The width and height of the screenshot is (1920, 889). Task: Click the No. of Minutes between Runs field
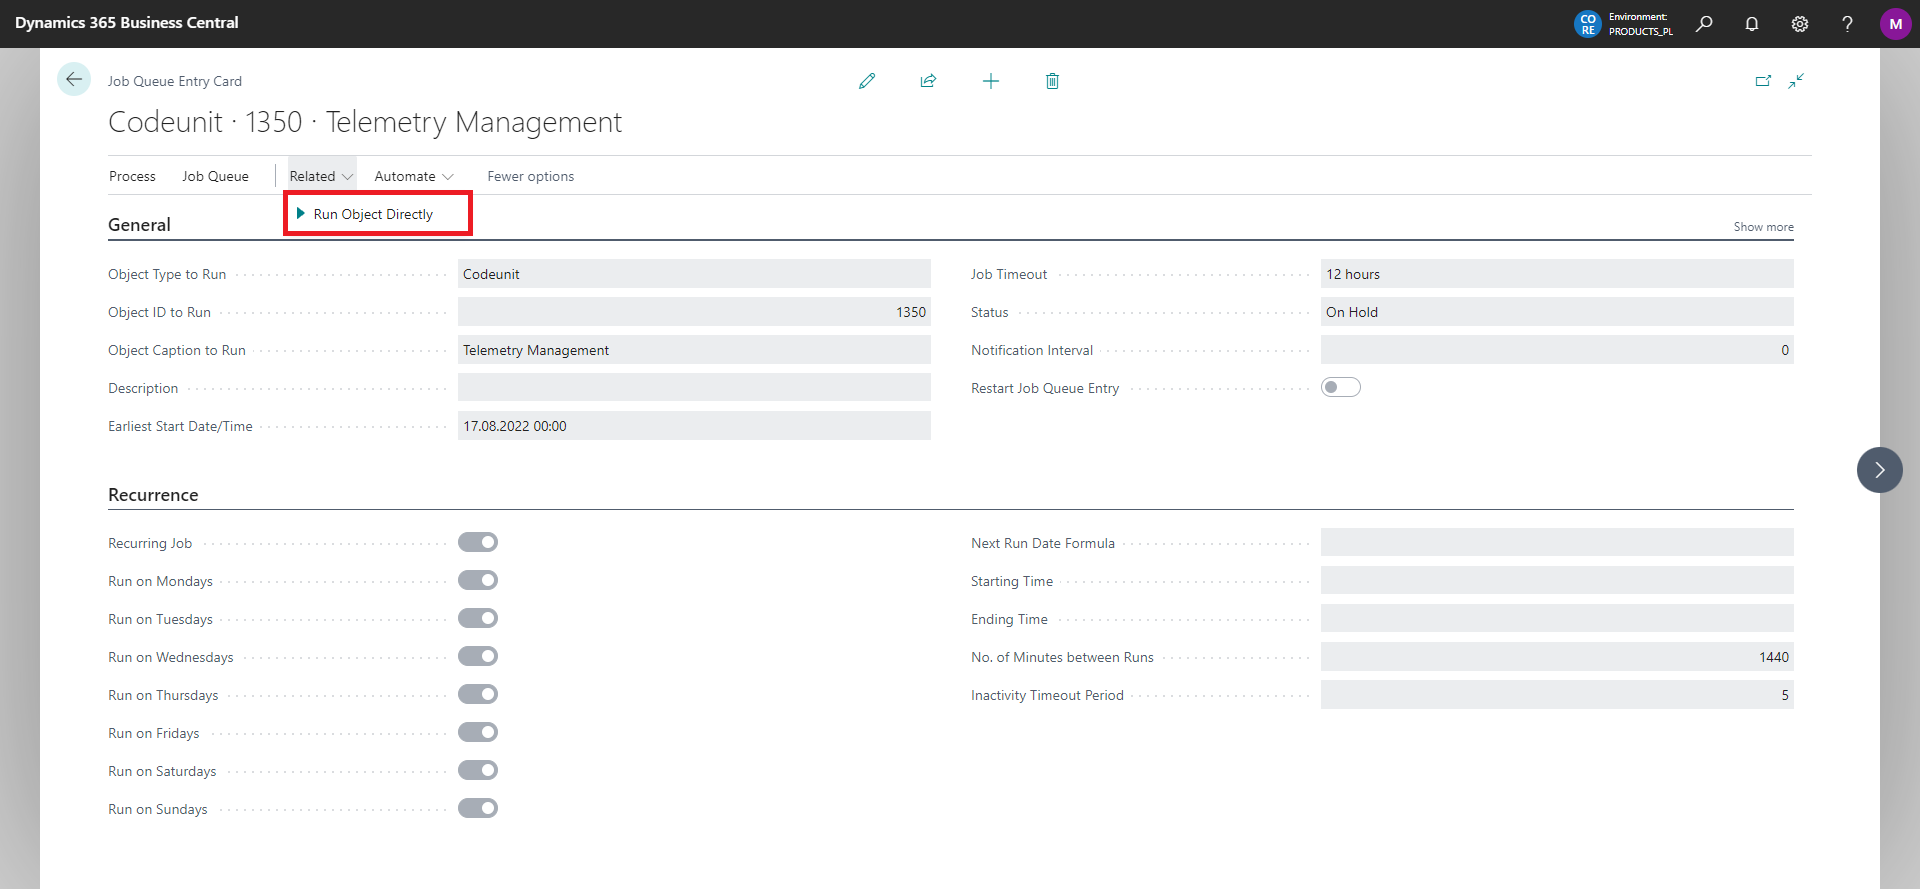click(x=1557, y=657)
